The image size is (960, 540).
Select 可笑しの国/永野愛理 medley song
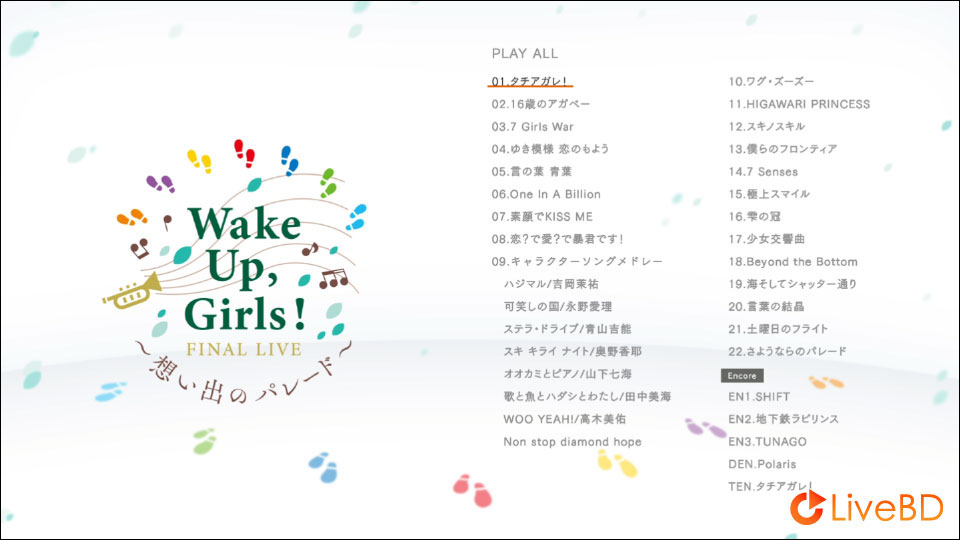click(x=558, y=307)
